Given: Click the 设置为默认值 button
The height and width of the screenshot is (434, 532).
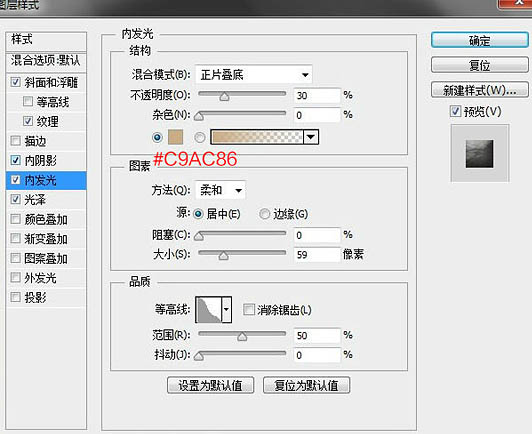Looking at the screenshot, I should [210, 385].
